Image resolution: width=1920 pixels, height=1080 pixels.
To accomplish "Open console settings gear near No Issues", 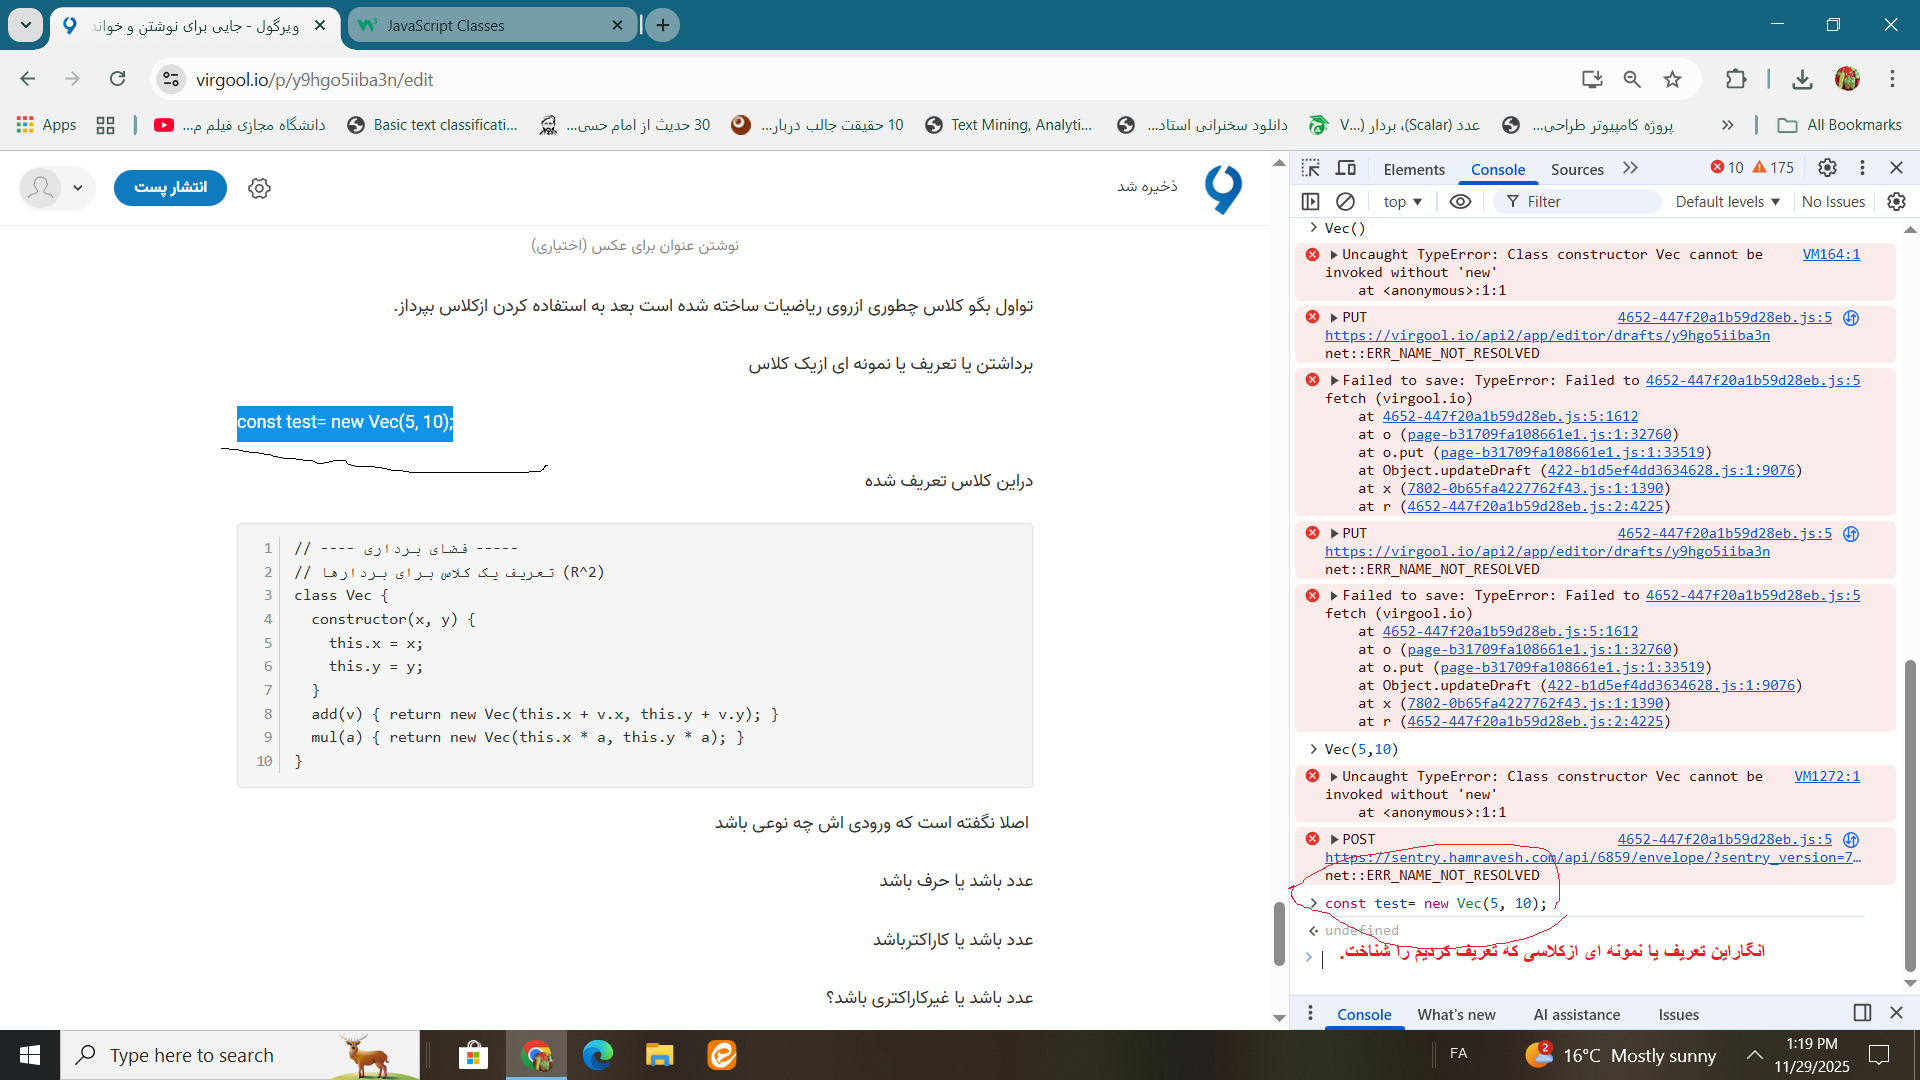I will pos(1896,202).
